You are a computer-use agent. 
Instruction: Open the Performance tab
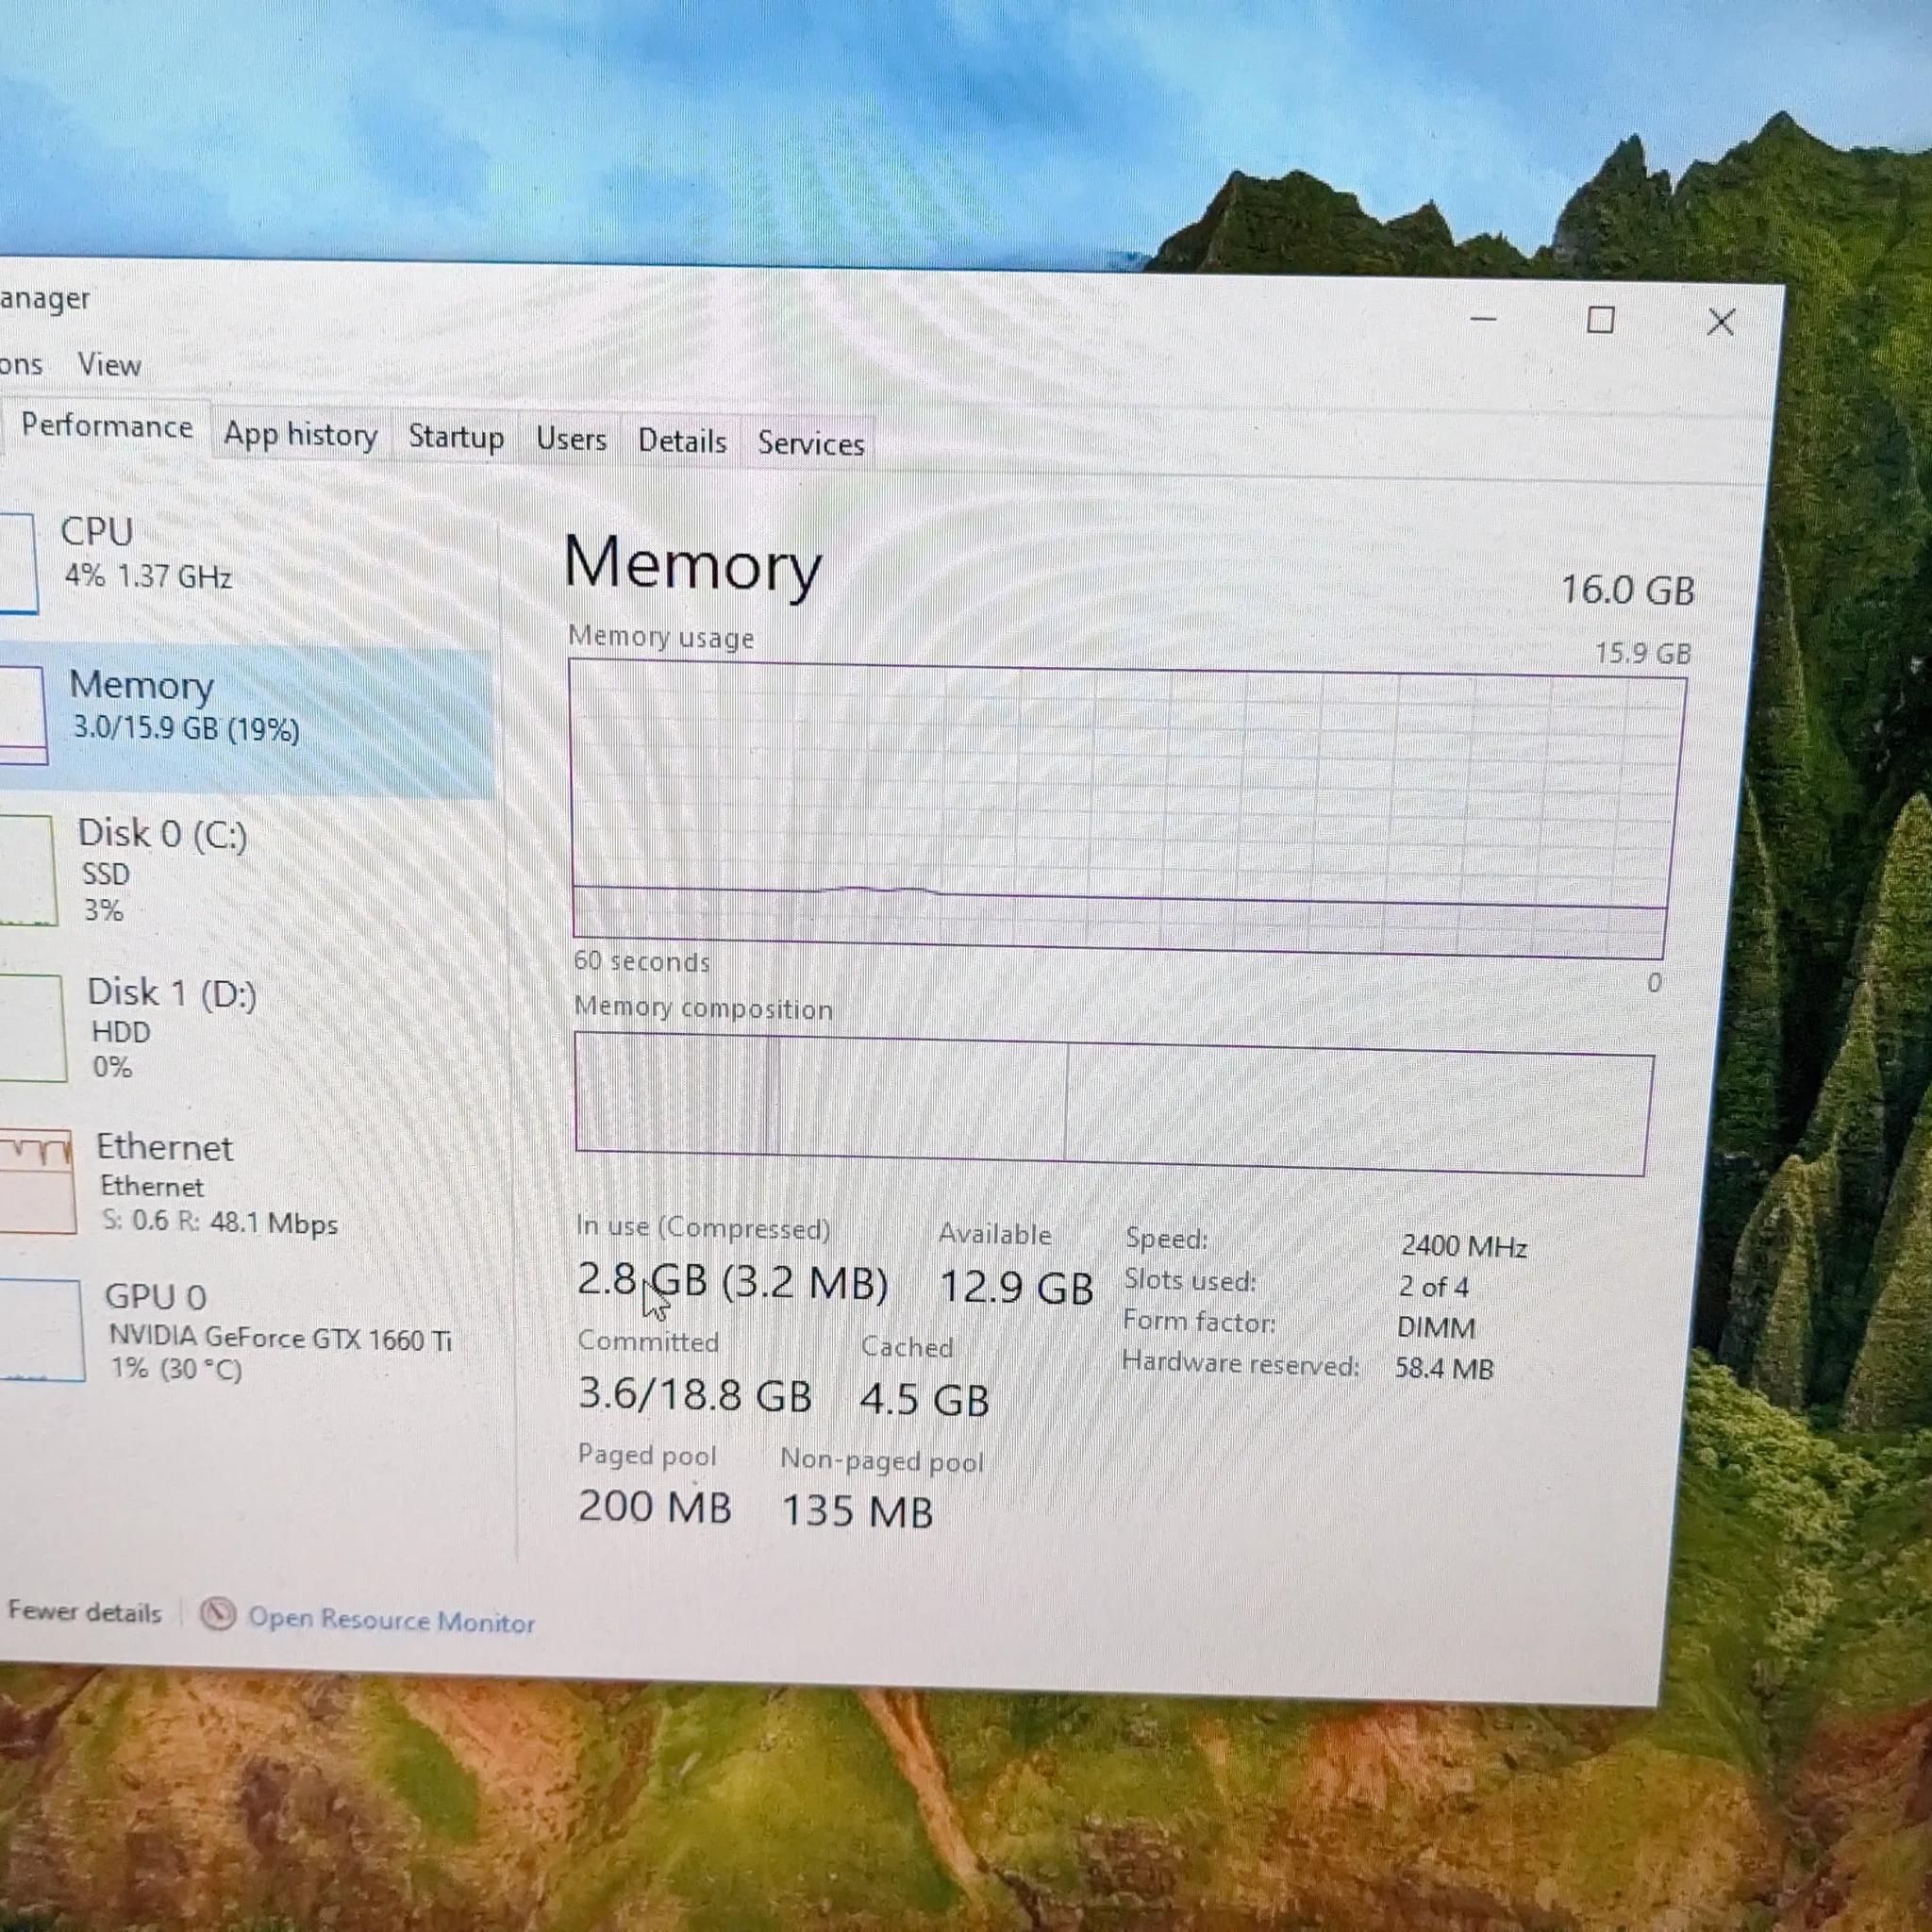pos(106,427)
